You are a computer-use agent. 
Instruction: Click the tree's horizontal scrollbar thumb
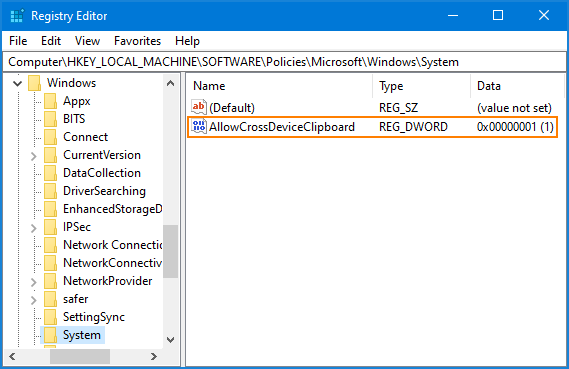(x=80, y=357)
